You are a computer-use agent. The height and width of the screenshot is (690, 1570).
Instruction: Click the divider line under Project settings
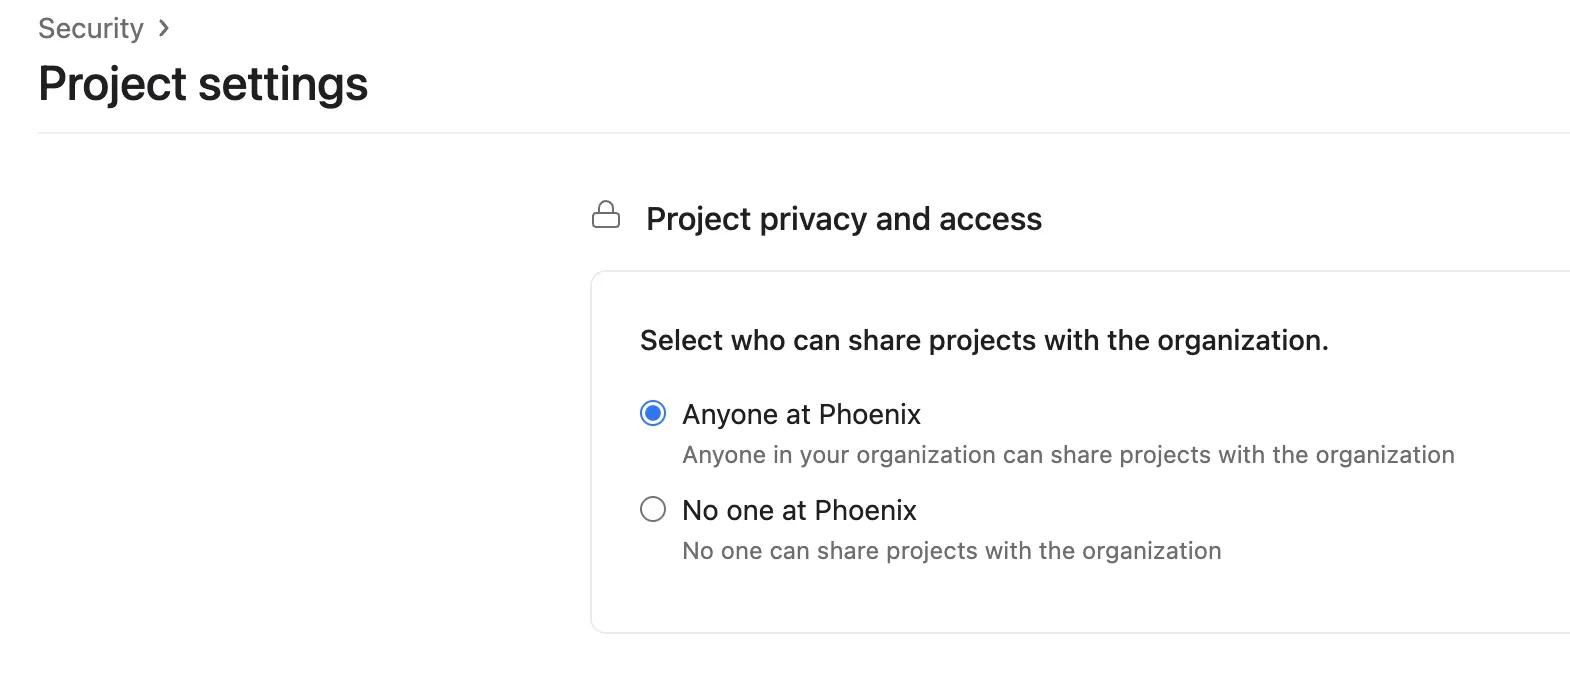800,133
